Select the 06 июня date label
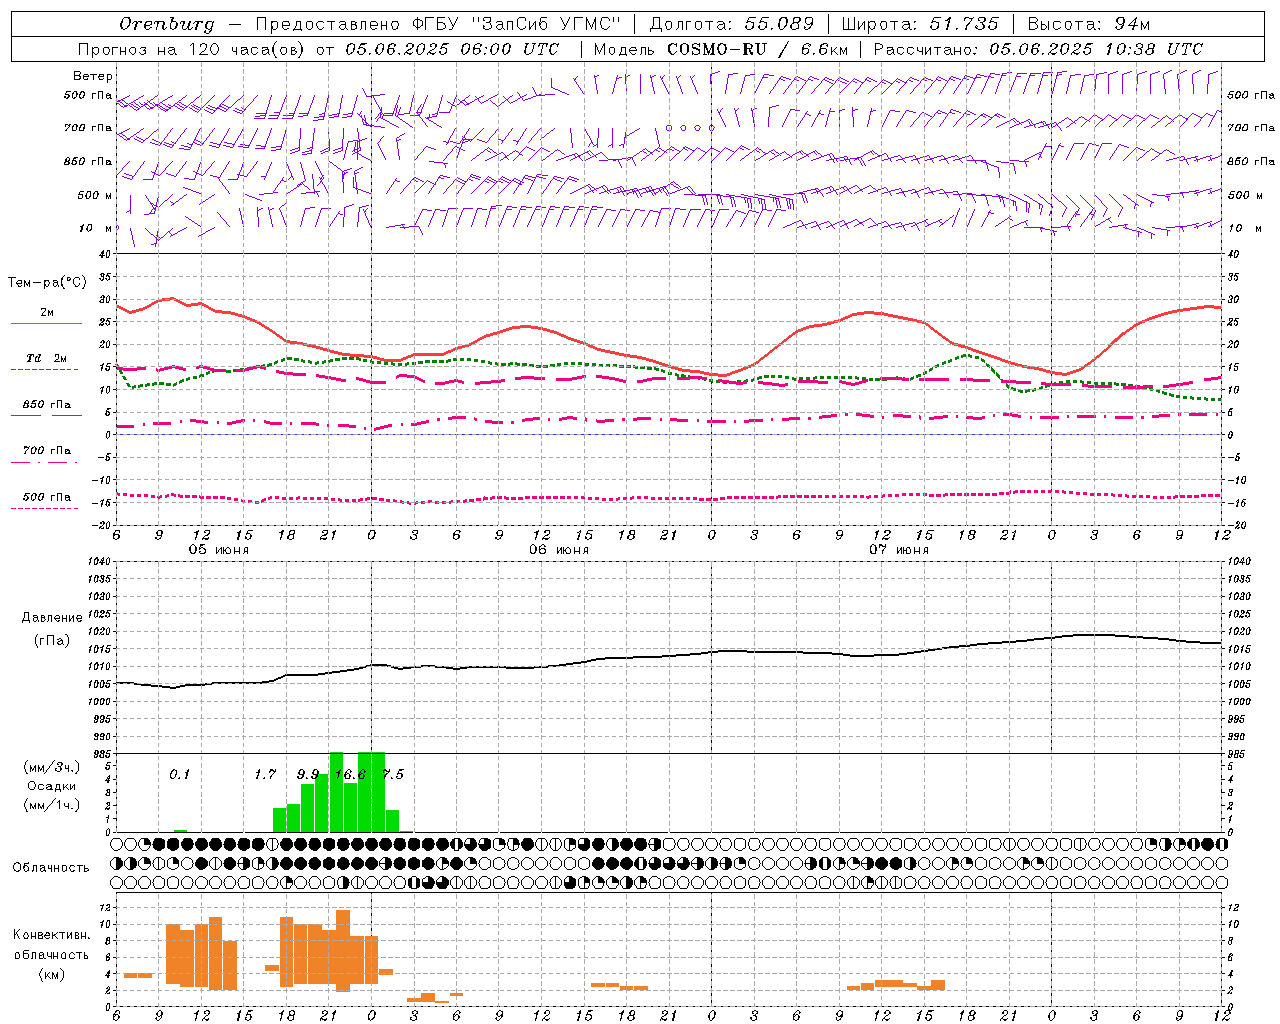 (x=559, y=550)
